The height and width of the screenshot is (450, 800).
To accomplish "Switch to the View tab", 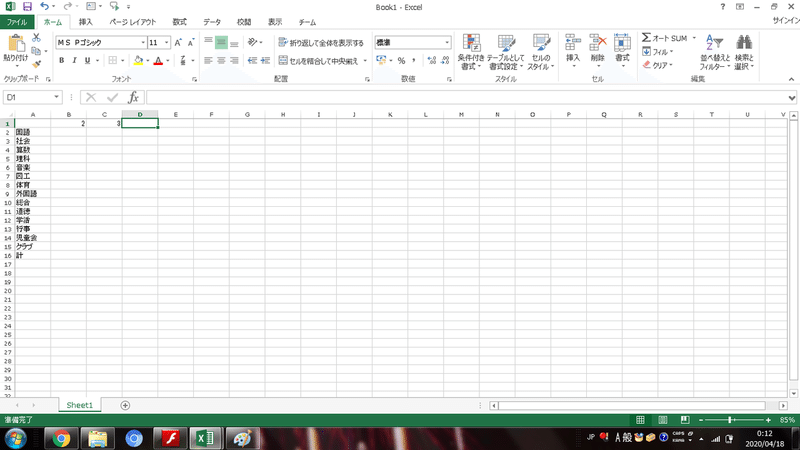I will [x=275, y=22].
